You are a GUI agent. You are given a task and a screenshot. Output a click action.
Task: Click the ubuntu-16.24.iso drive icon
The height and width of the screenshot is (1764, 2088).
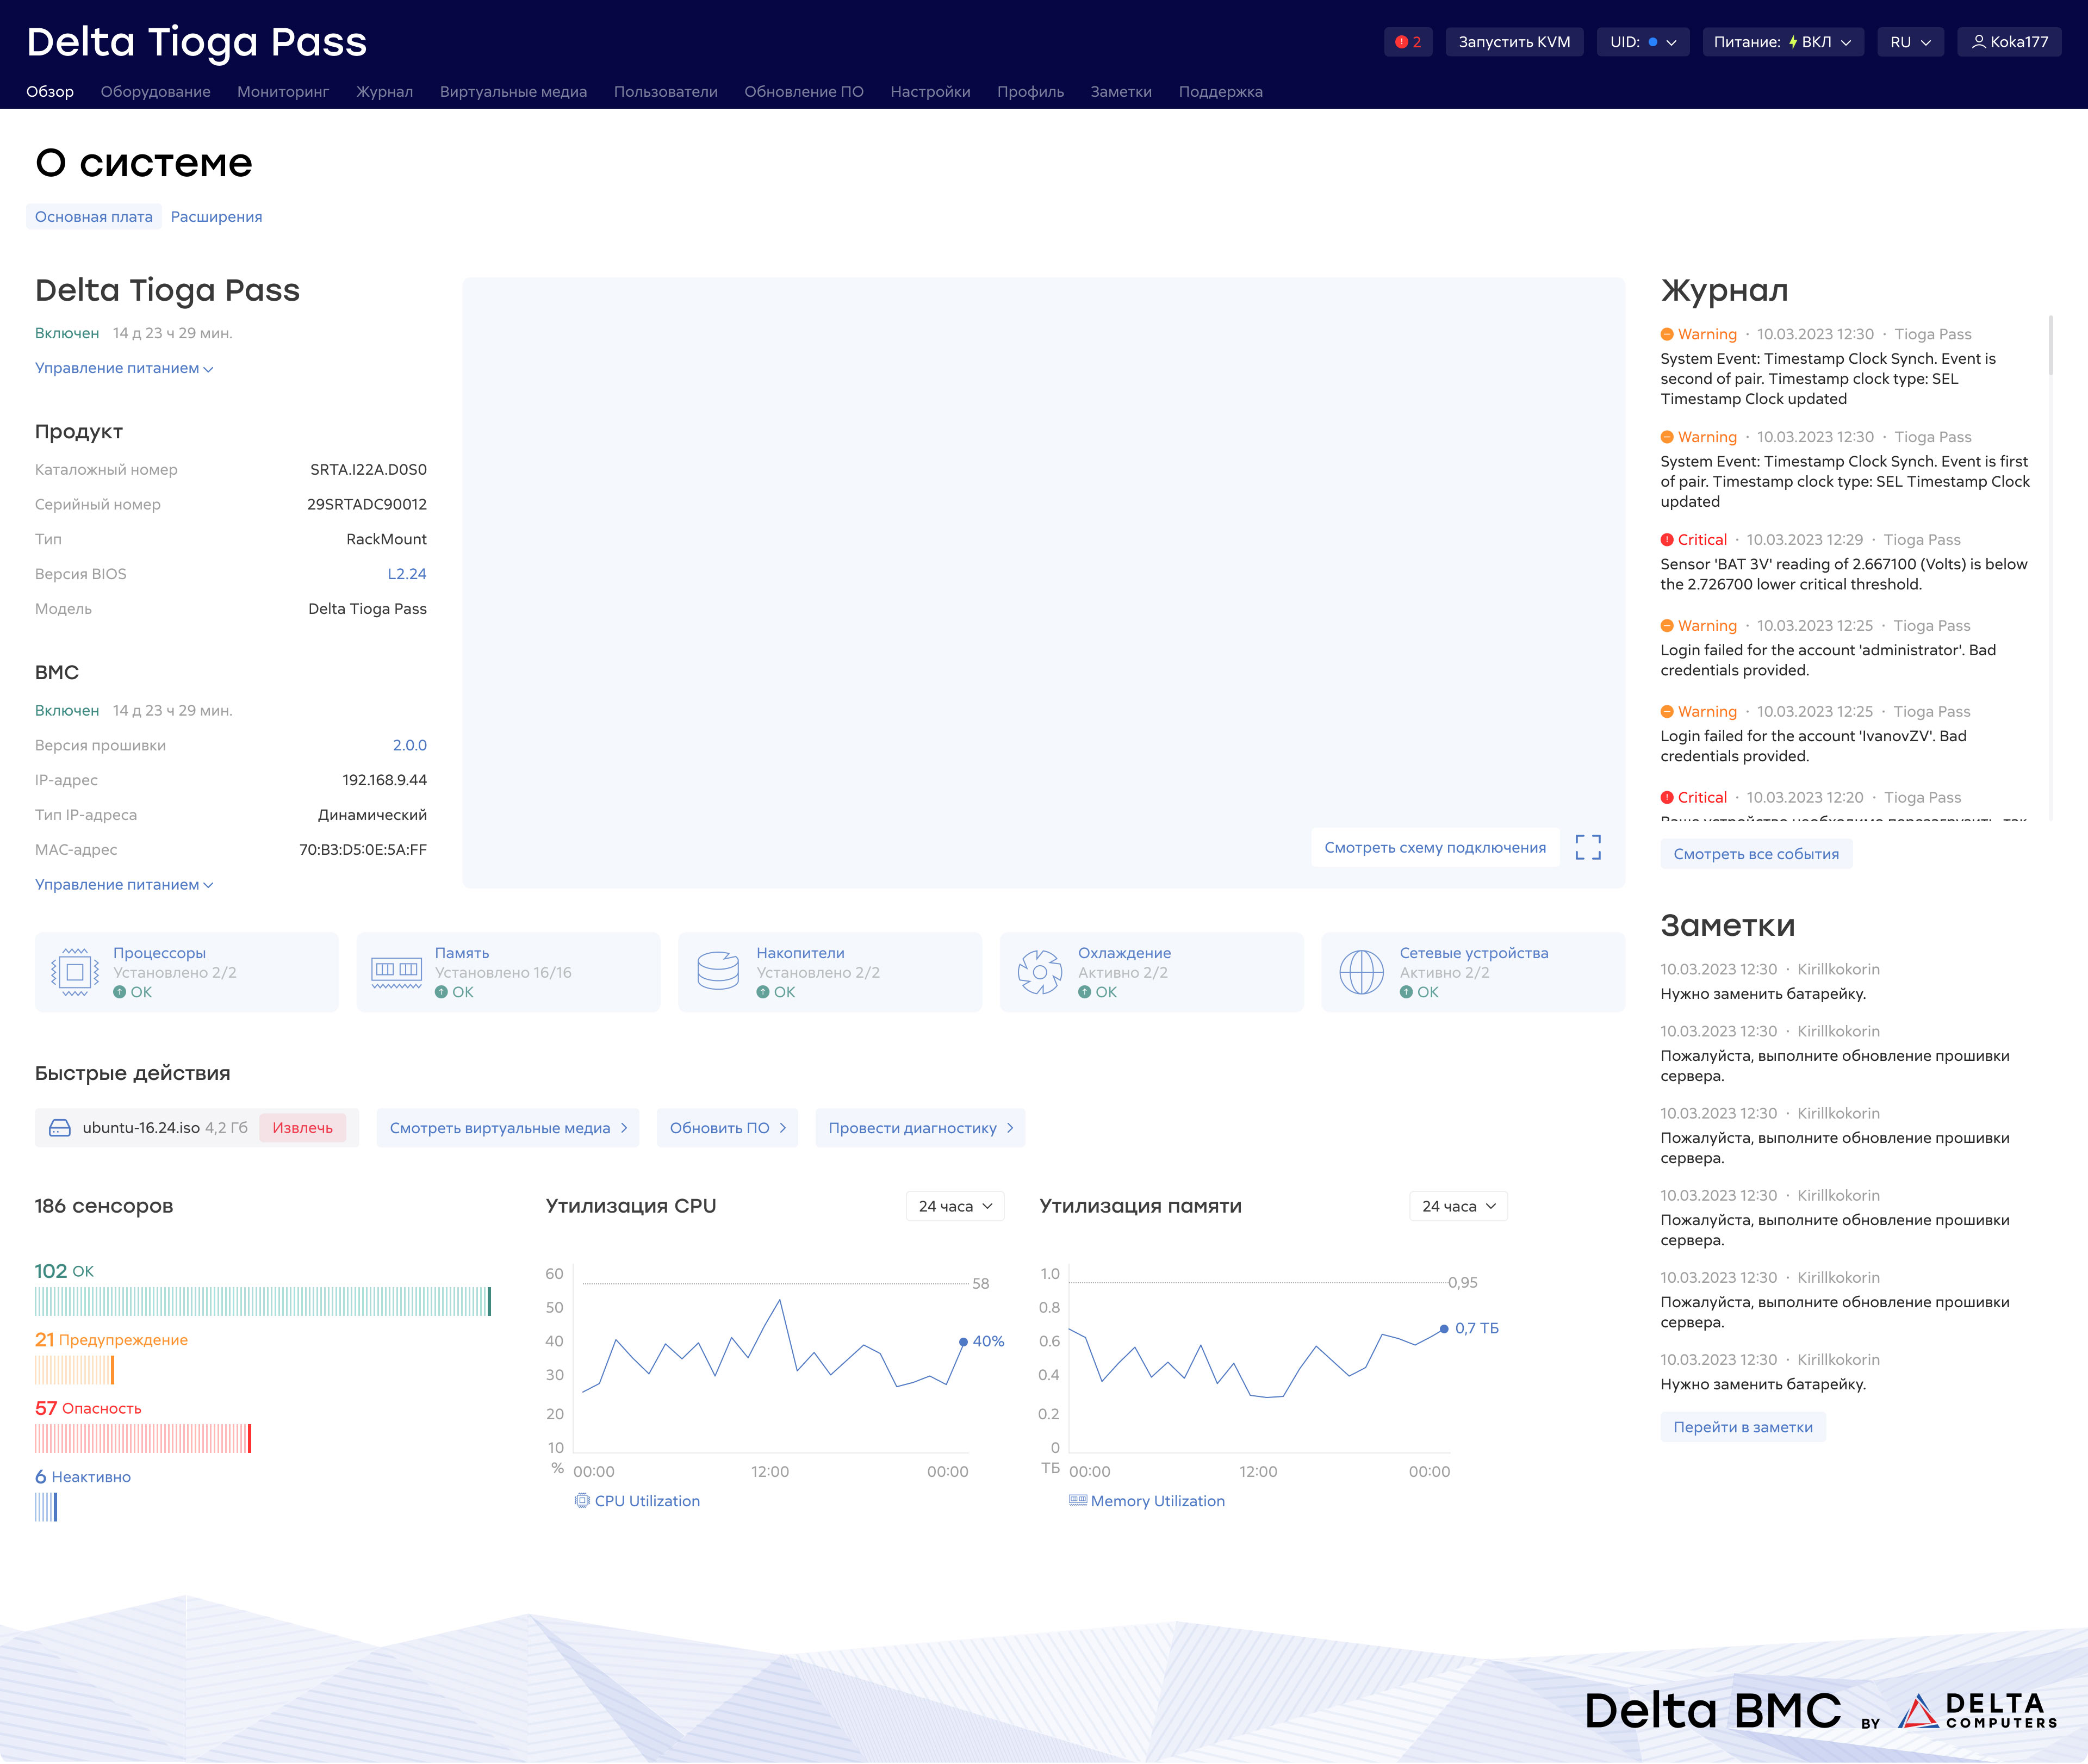[x=60, y=1128]
